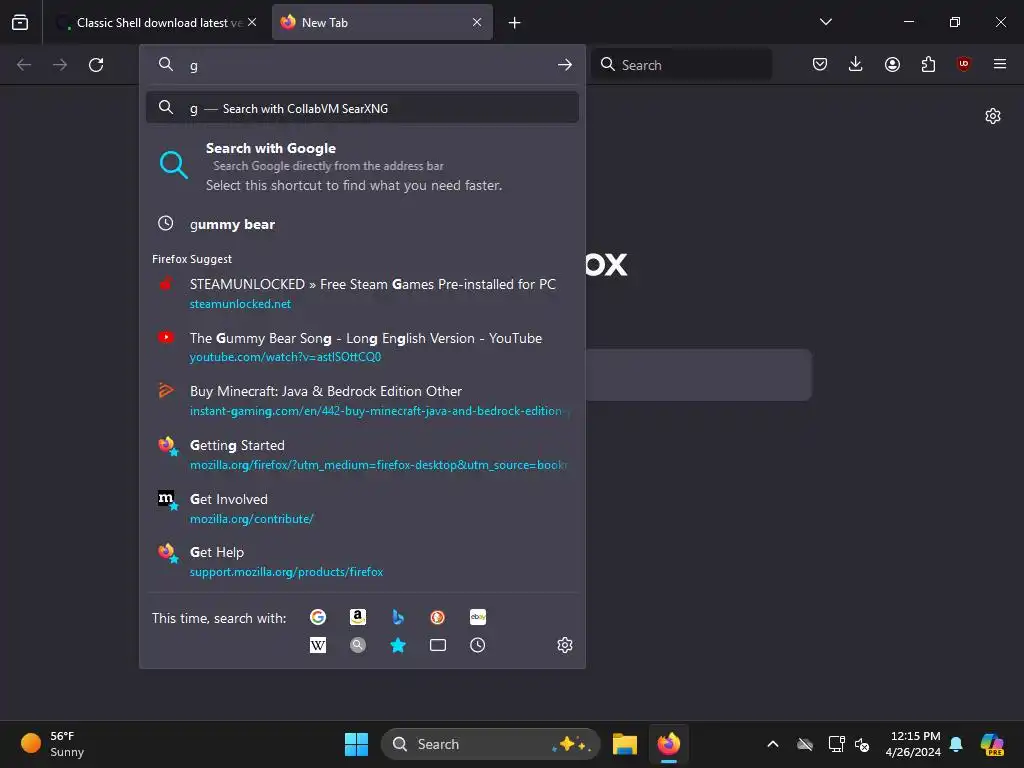Select the New Tab tab
This screenshot has width=1024, height=768.
(382, 22)
